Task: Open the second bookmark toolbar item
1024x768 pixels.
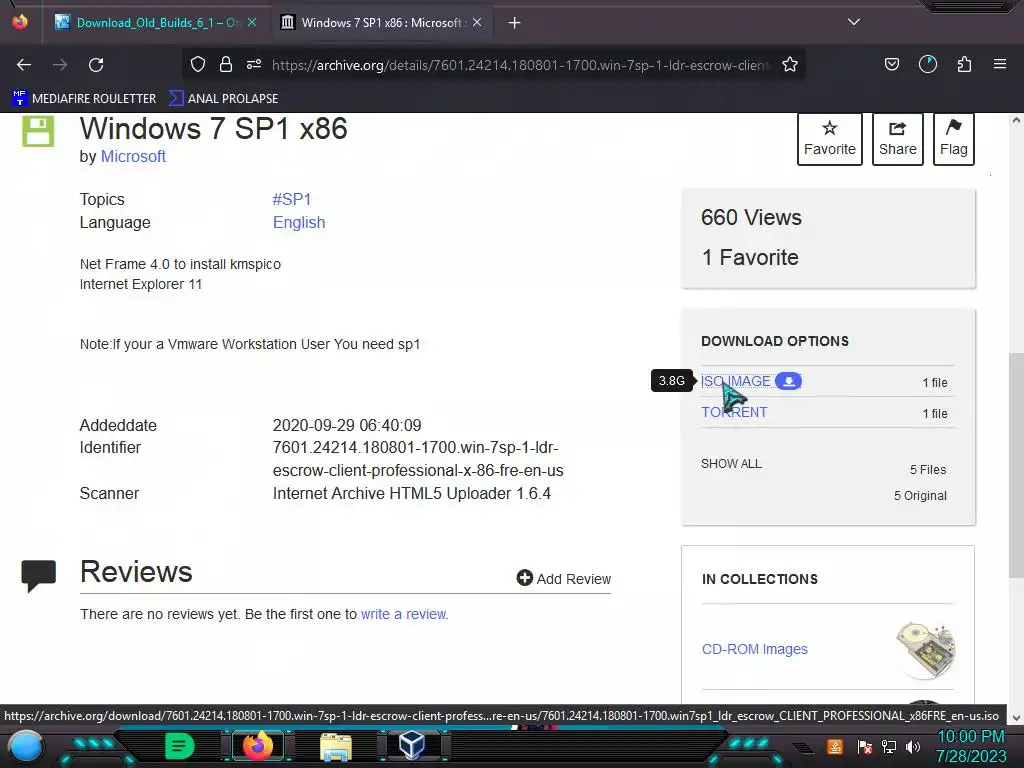Action: 223,99
